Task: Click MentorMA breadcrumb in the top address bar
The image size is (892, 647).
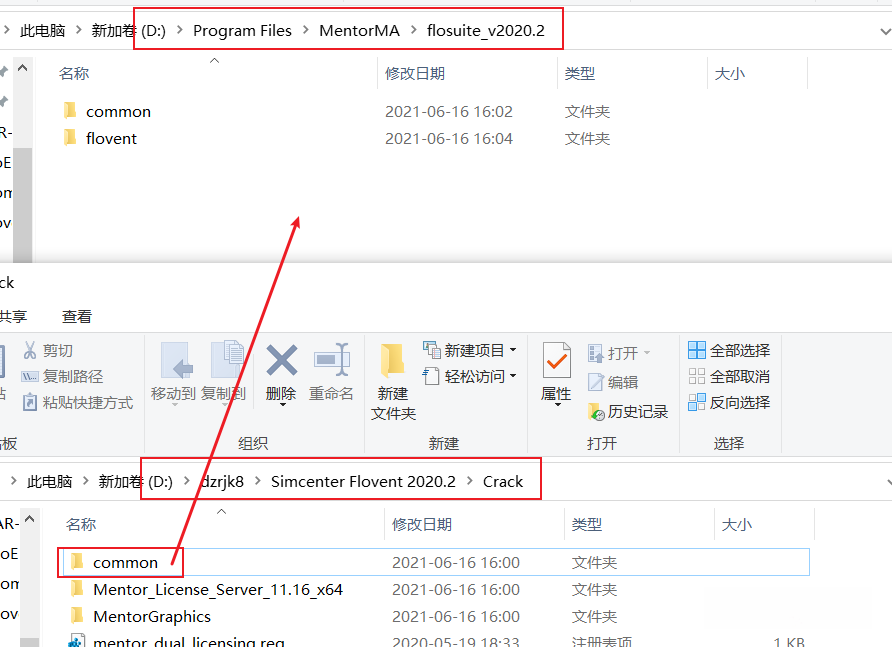Action: pyautogui.click(x=360, y=30)
